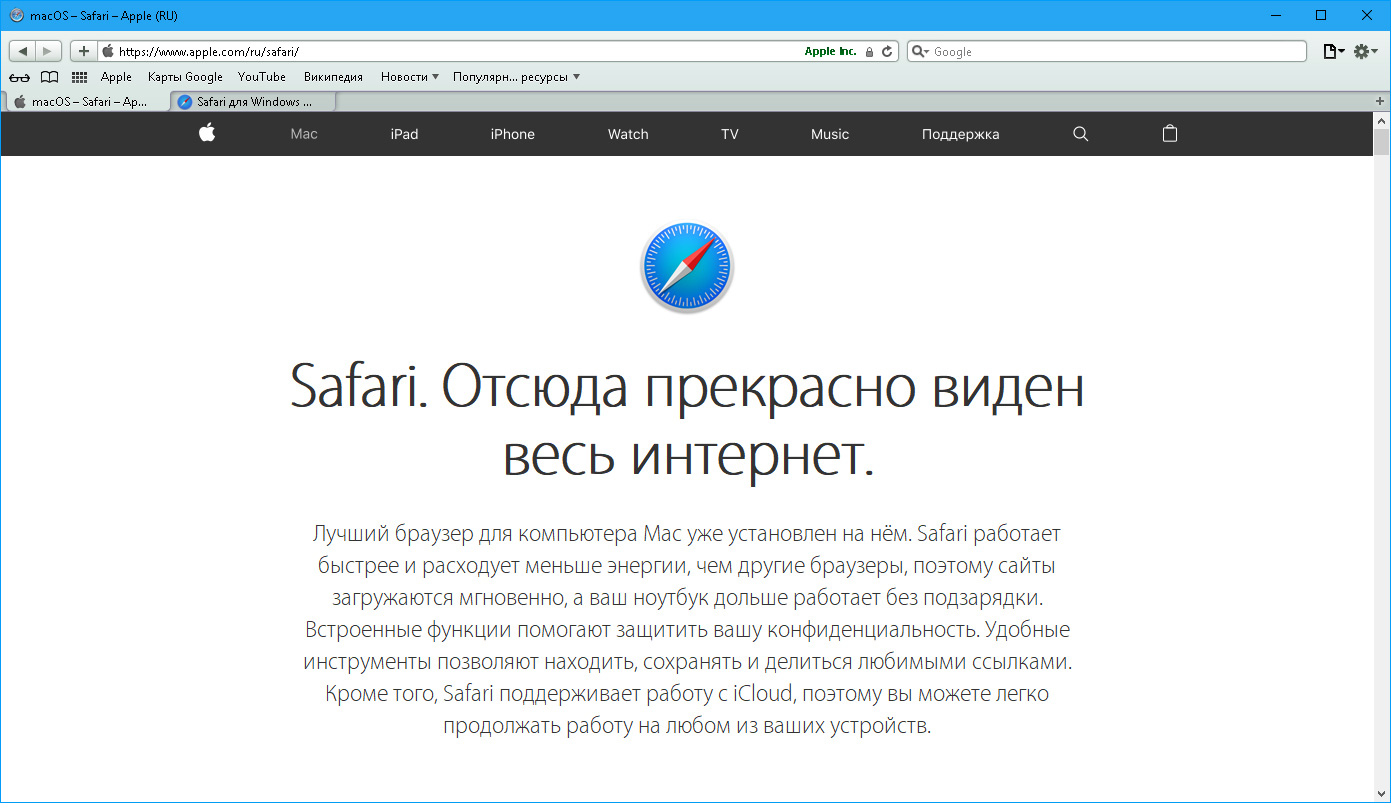Image resolution: width=1391 pixels, height=803 pixels.
Task: Open Watch in site navigation
Action: [628, 134]
